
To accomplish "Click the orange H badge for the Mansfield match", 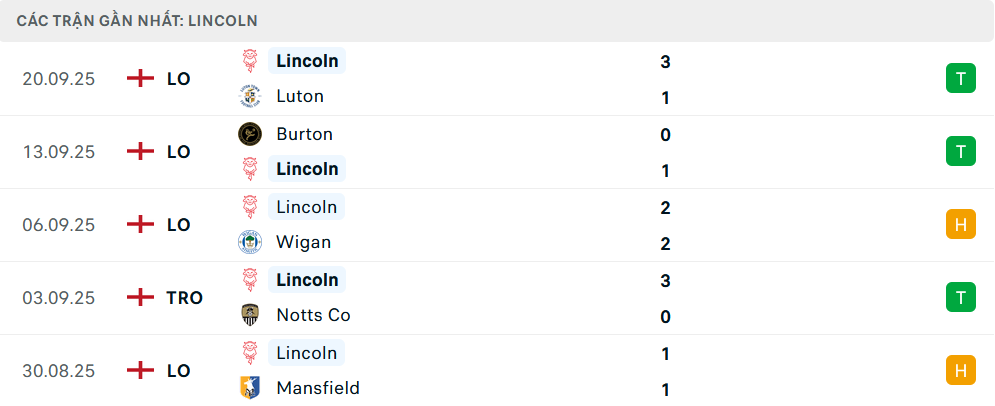I will pos(961,370).
